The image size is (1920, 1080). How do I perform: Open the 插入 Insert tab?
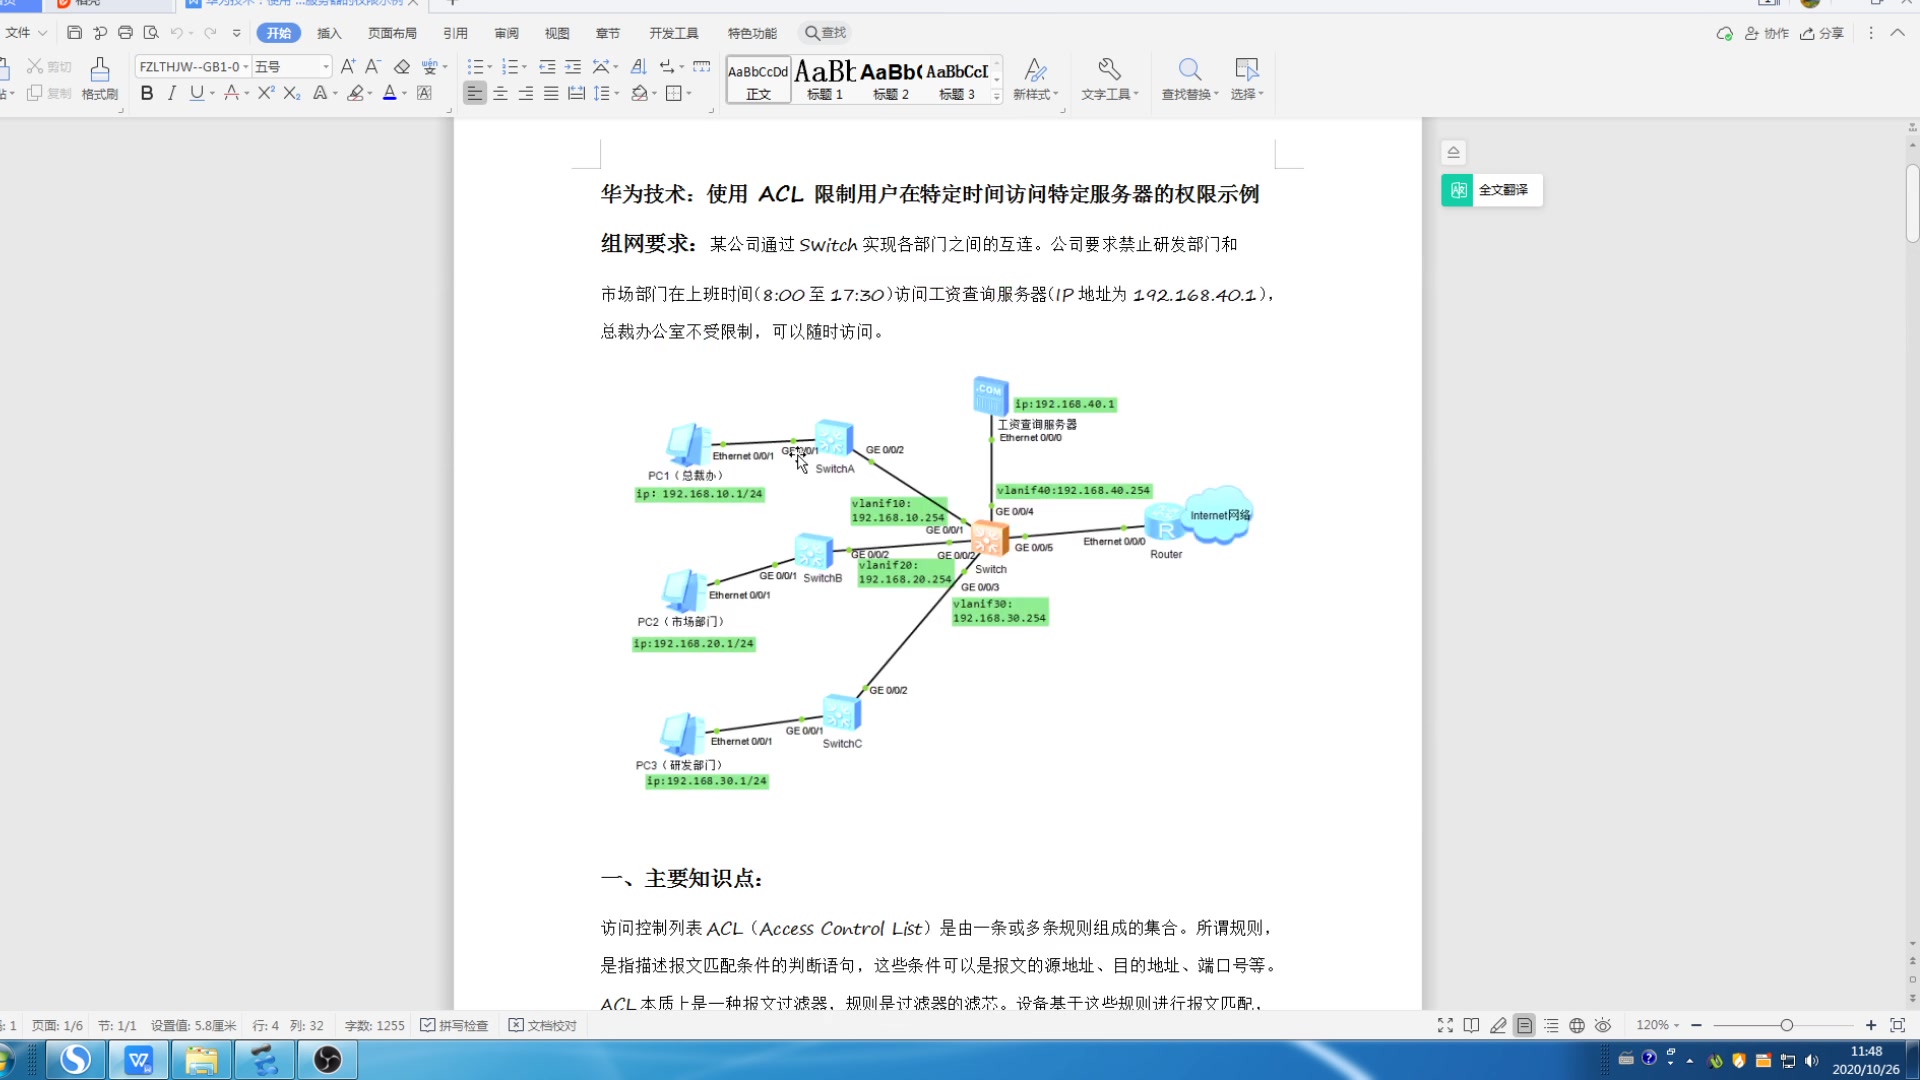point(329,33)
